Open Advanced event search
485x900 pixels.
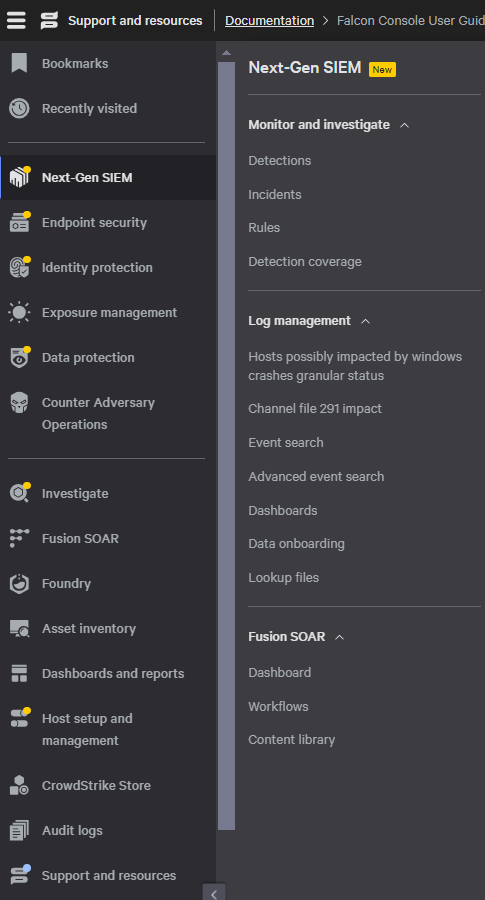pyautogui.click(x=316, y=476)
